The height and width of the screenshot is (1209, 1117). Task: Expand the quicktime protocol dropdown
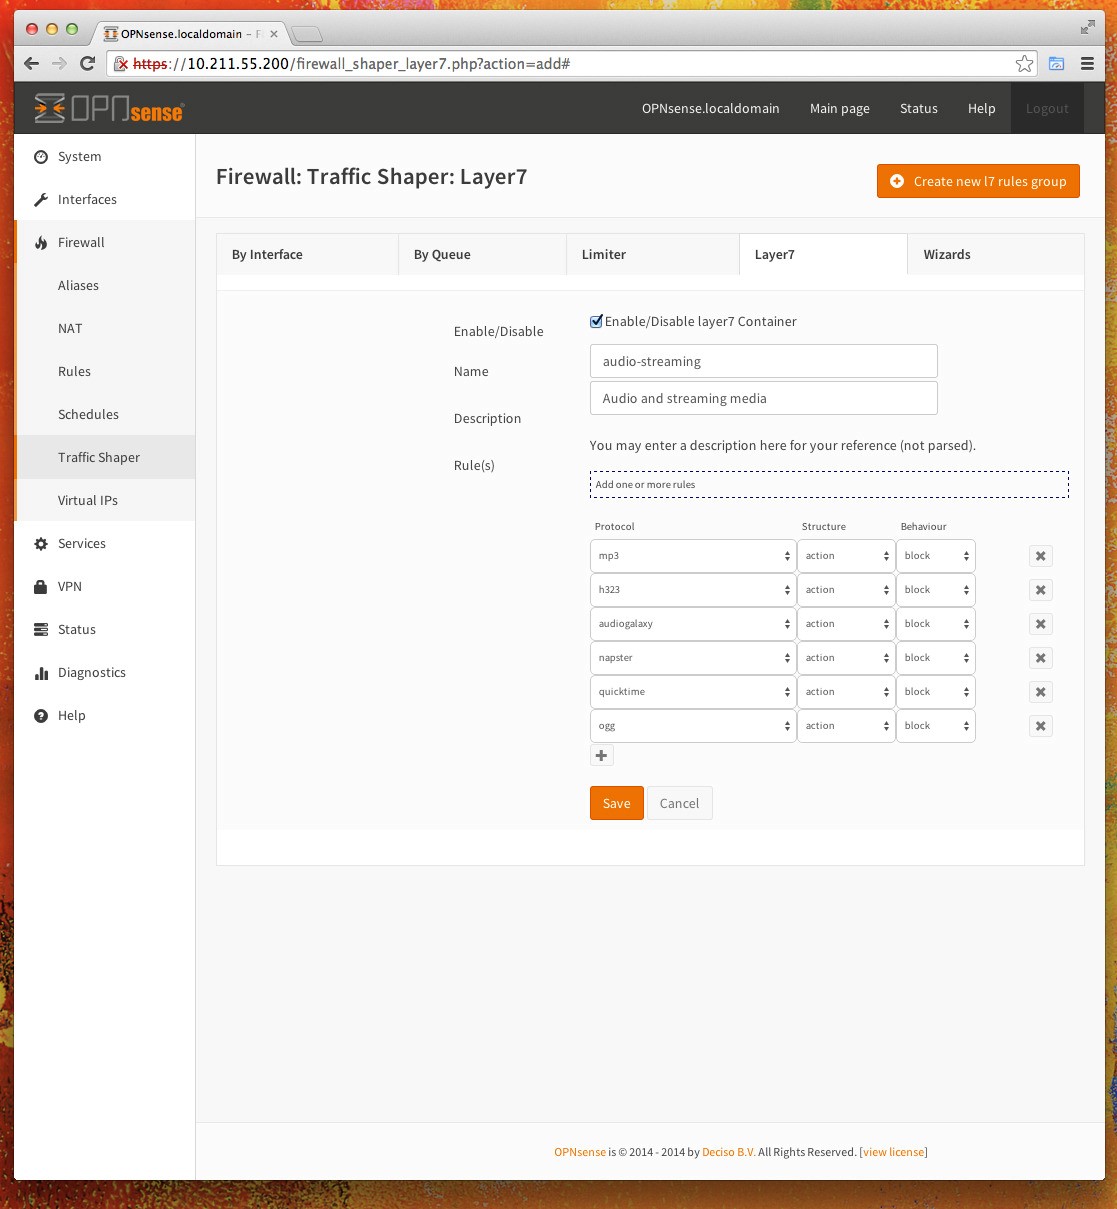(692, 692)
